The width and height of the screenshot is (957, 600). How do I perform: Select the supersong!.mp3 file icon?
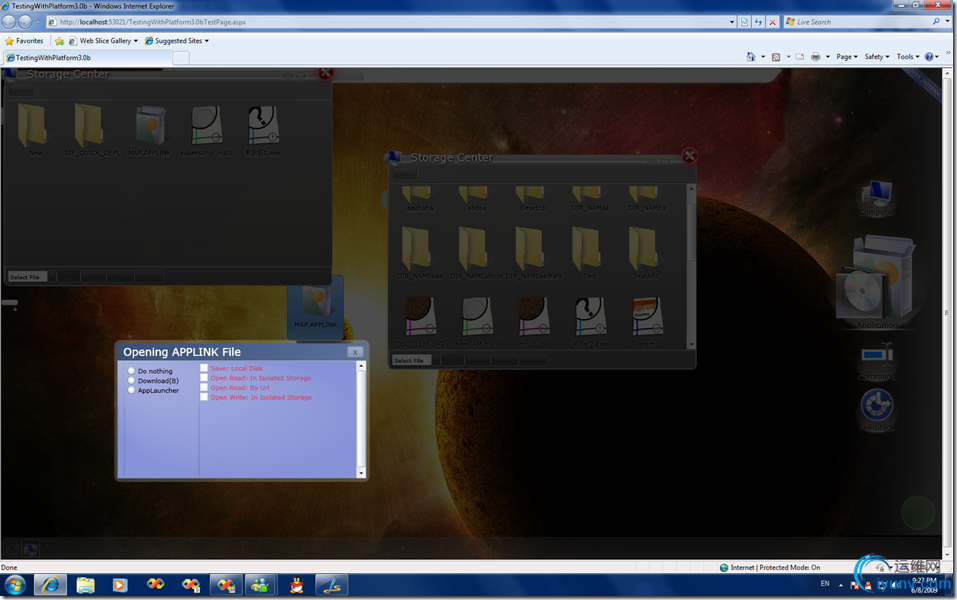pyautogui.click(x=207, y=126)
